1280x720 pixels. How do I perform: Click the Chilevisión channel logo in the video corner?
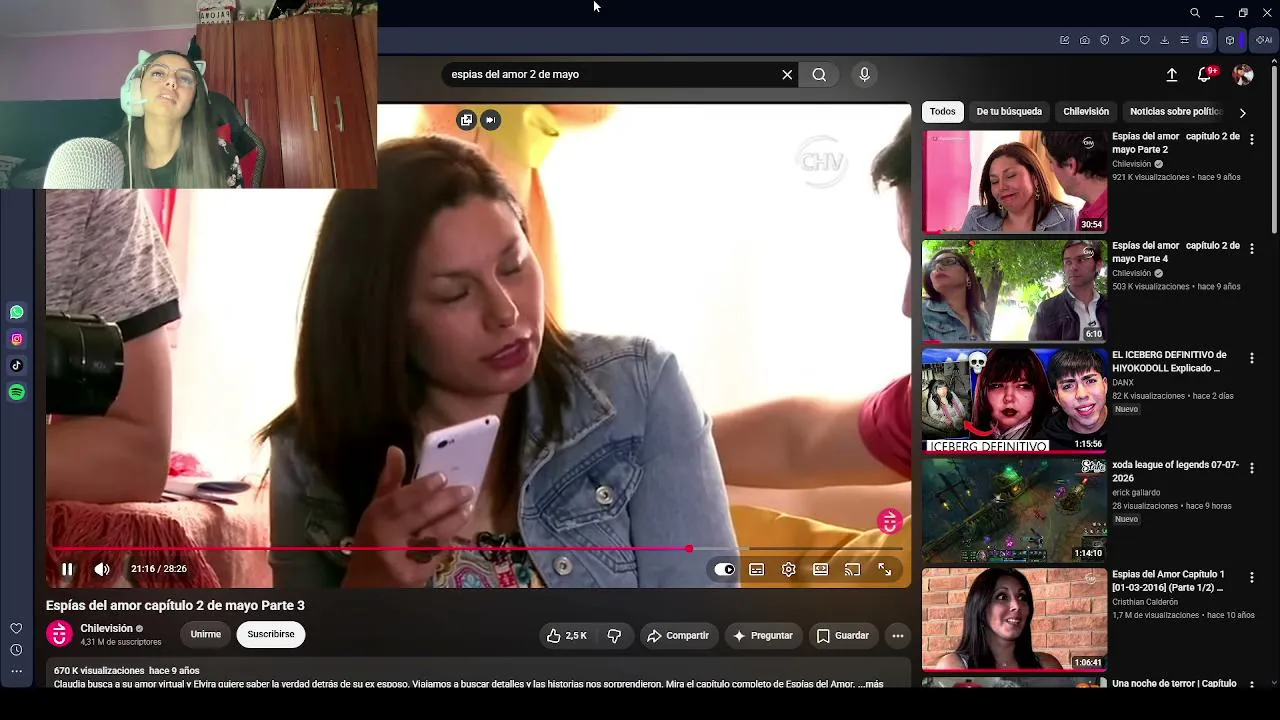pos(889,521)
